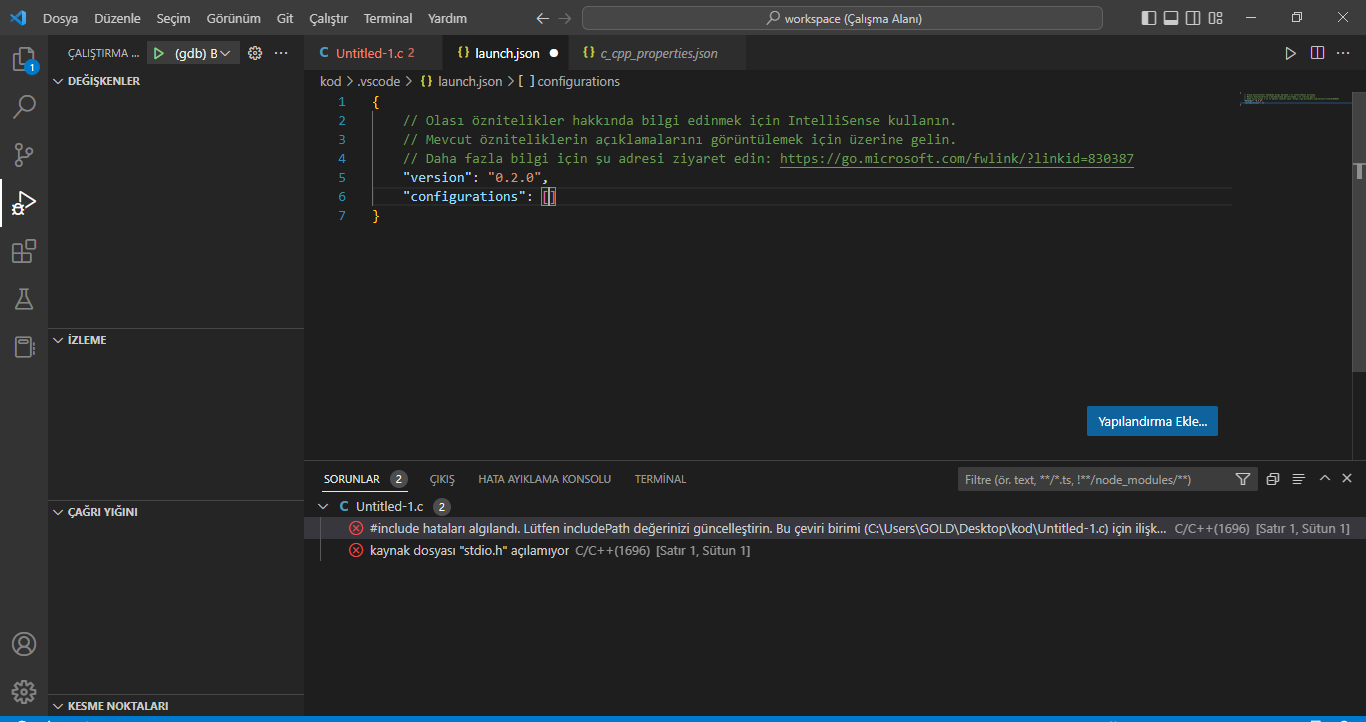
Task: Open the Accounts icon in activity bar
Action: coord(23,644)
